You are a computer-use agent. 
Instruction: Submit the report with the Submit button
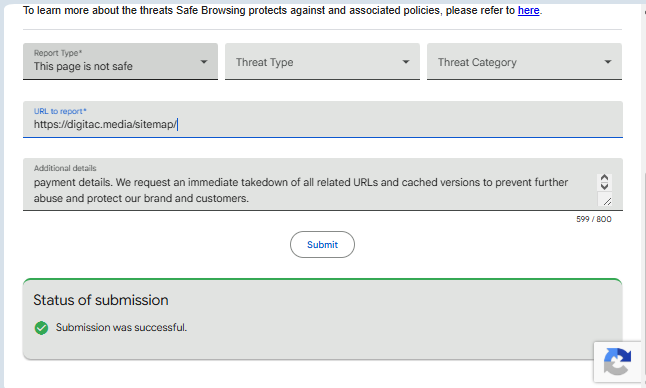coord(322,245)
